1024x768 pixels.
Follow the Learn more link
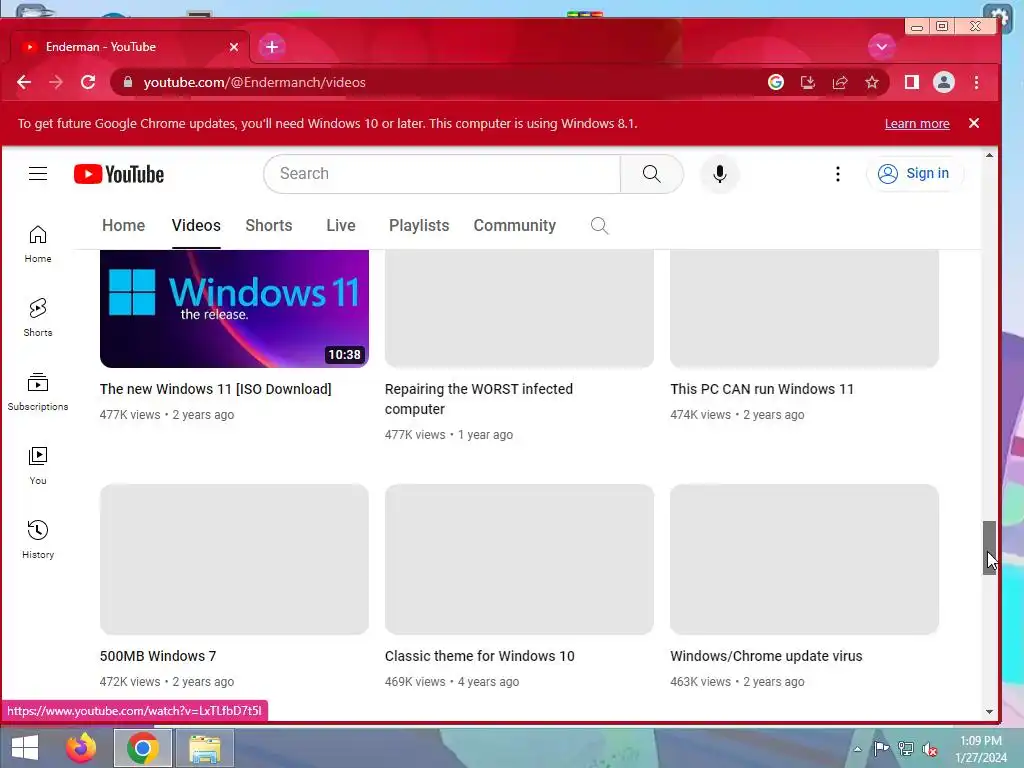click(917, 123)
